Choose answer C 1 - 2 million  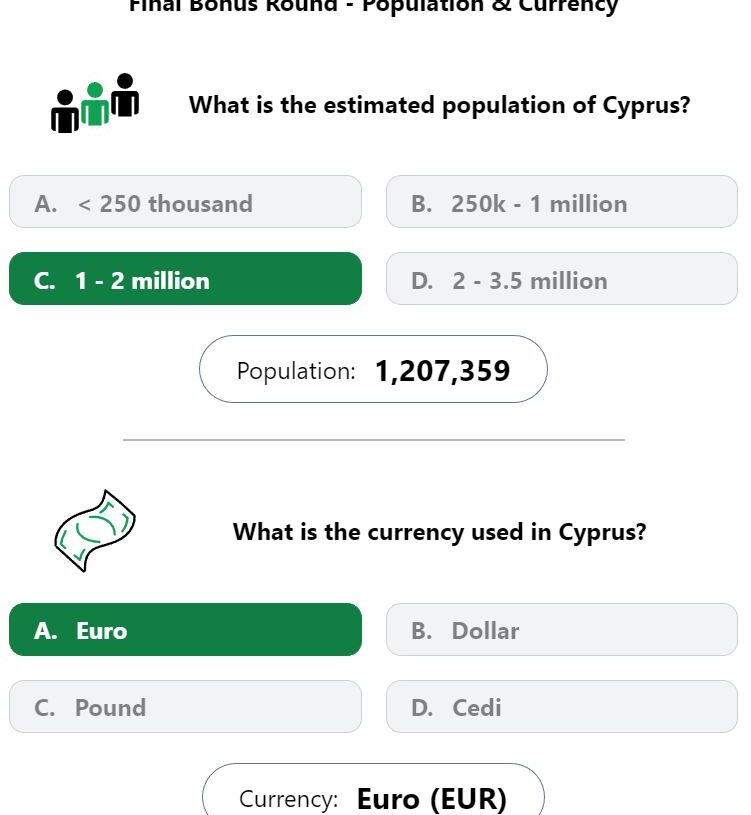coord(186,279)
